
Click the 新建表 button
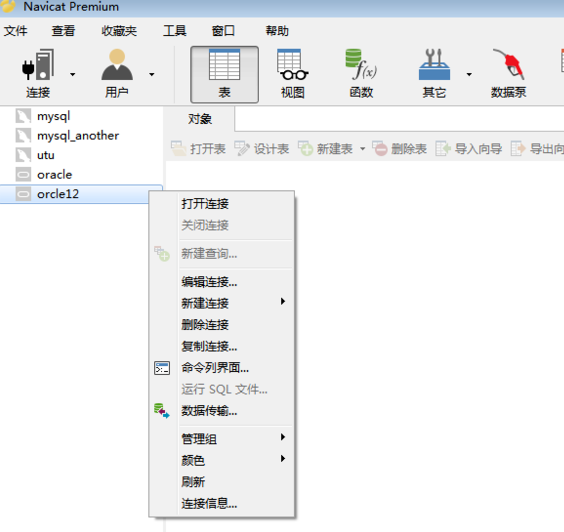[x=326, y=148]
